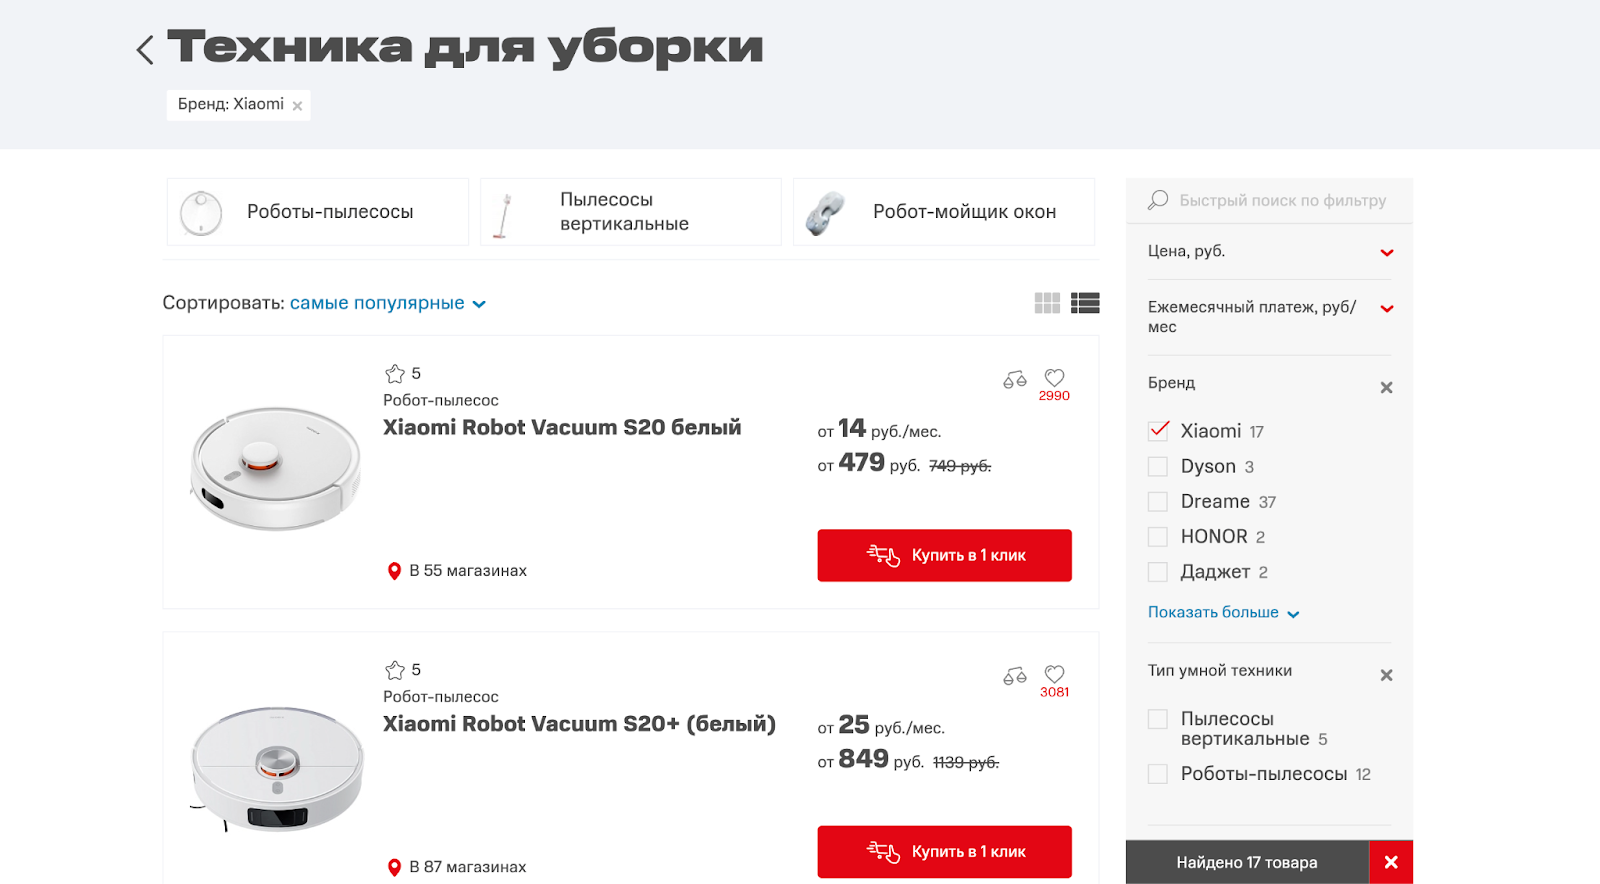Add Xiaomi Robot Vacuum S20+ to compare
Viewport: 1600px width, 884px height.
tap(1014, 676)
